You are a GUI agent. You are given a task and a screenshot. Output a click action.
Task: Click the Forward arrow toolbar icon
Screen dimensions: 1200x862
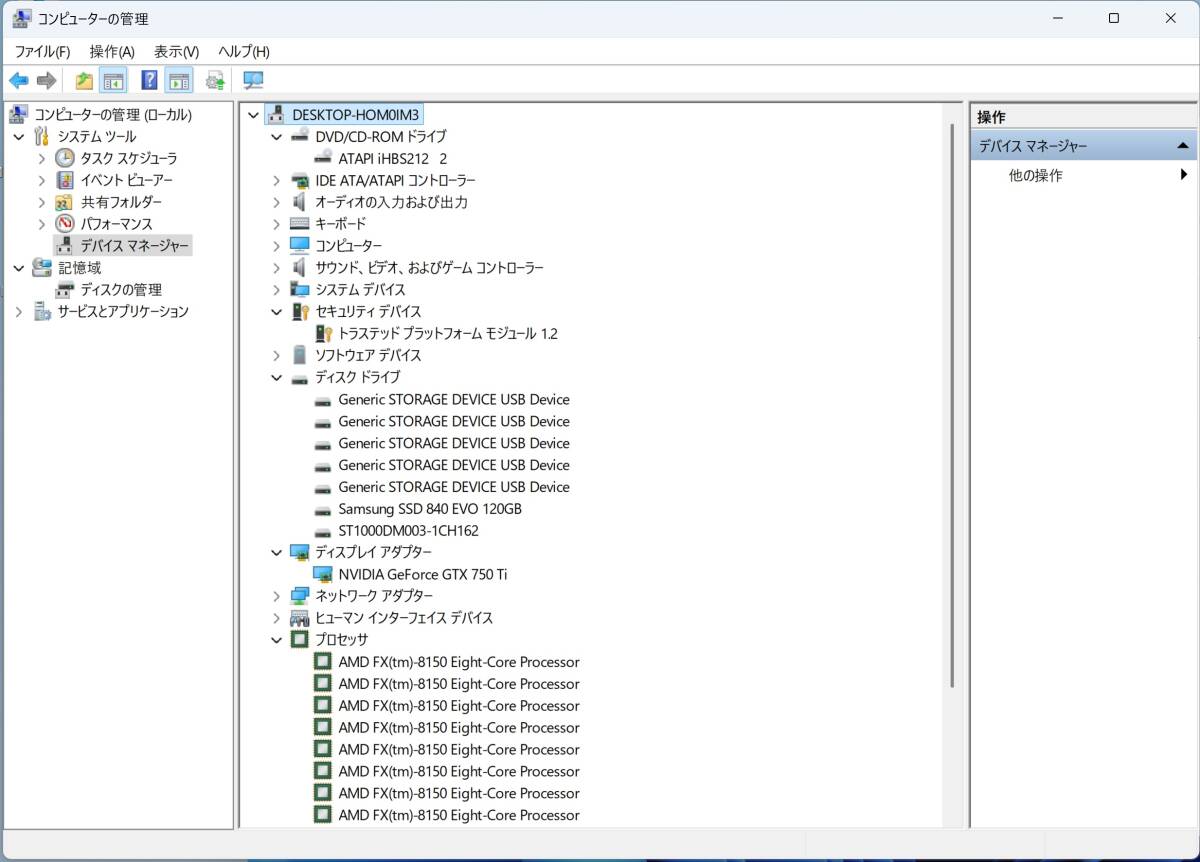[46, 81]
